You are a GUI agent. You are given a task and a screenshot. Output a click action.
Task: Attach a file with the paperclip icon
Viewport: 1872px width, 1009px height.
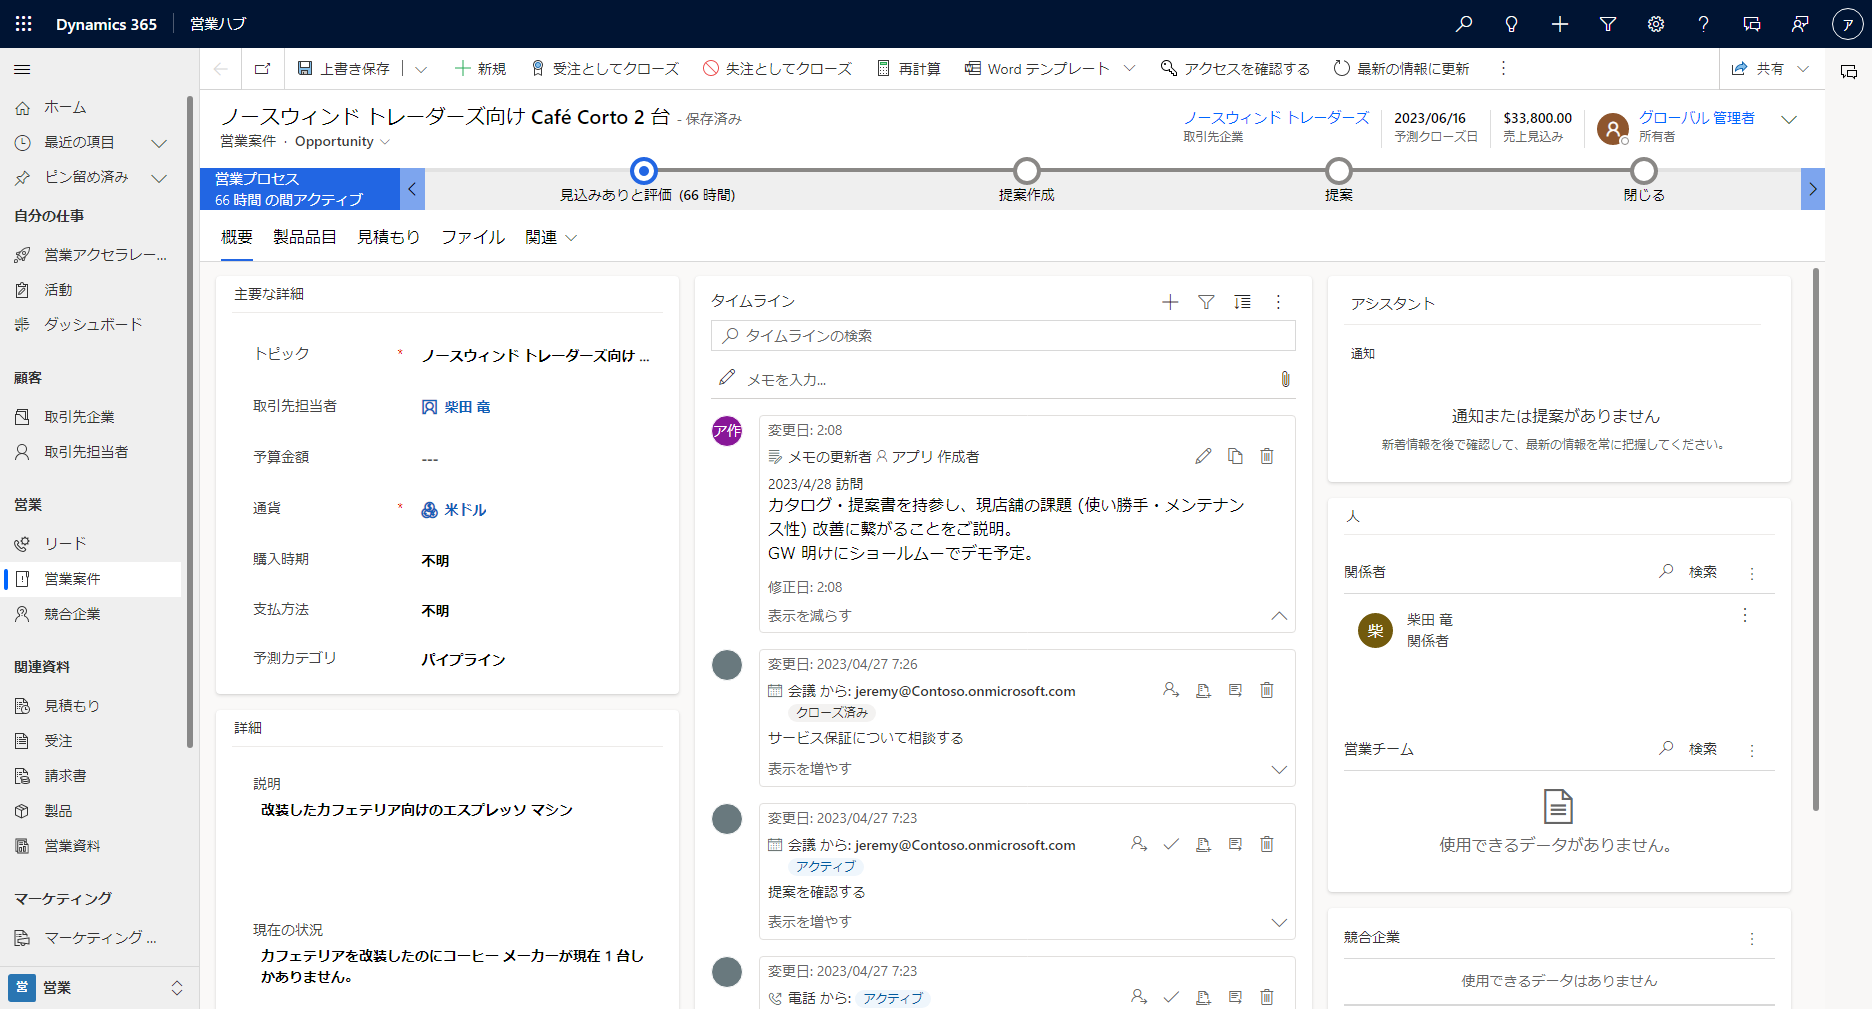click(1285, 379)
